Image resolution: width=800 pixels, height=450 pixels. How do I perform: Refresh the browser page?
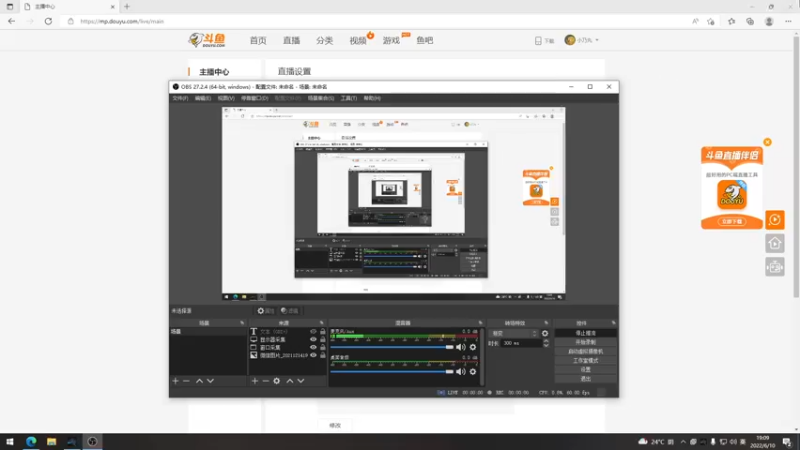coord(48,21)
